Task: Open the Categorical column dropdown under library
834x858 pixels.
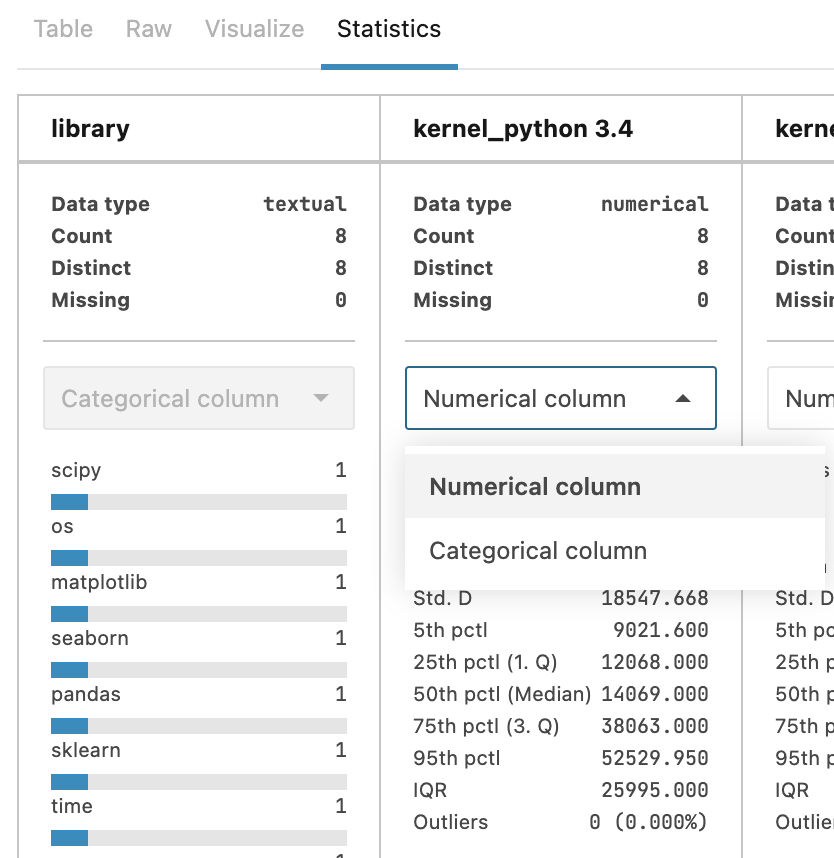Action: pyautogui.click(x=198, y=398)
